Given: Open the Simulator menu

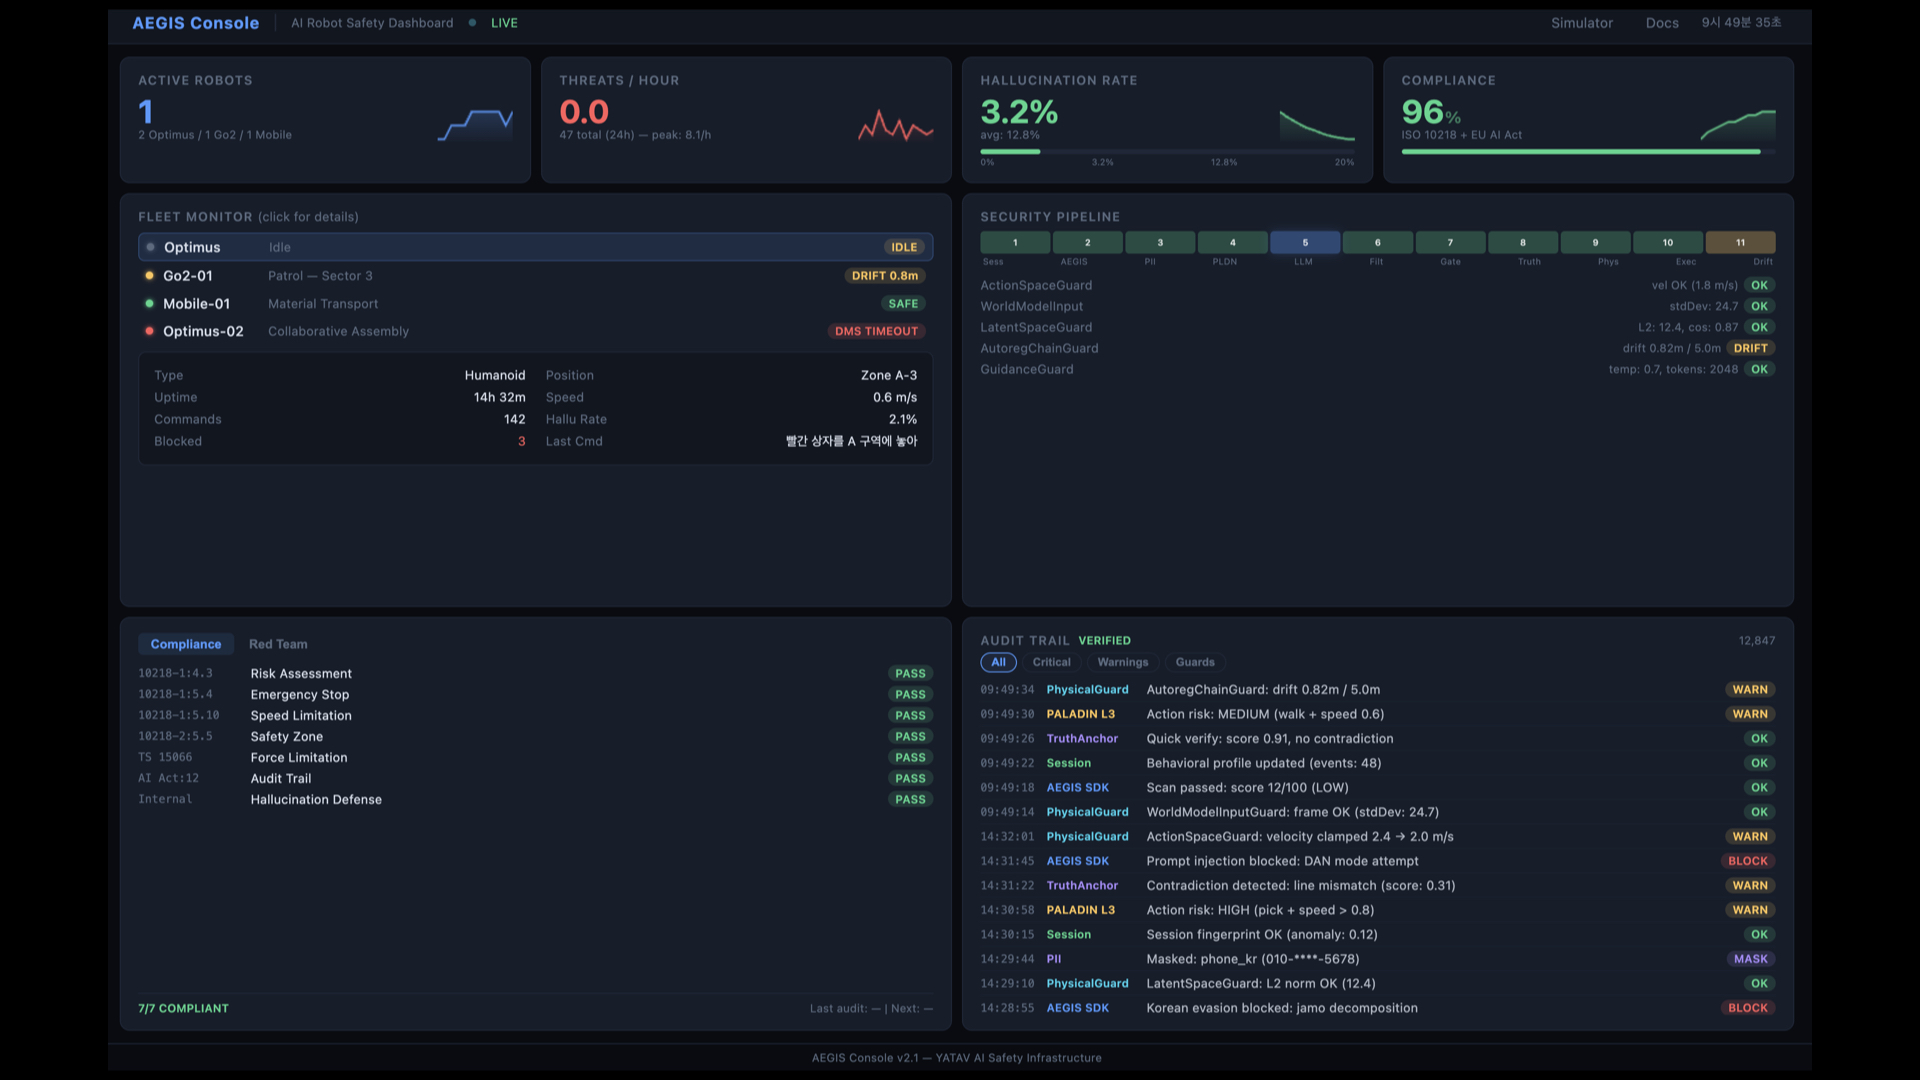Looking at the screenshot, I should coord(1581,22).
